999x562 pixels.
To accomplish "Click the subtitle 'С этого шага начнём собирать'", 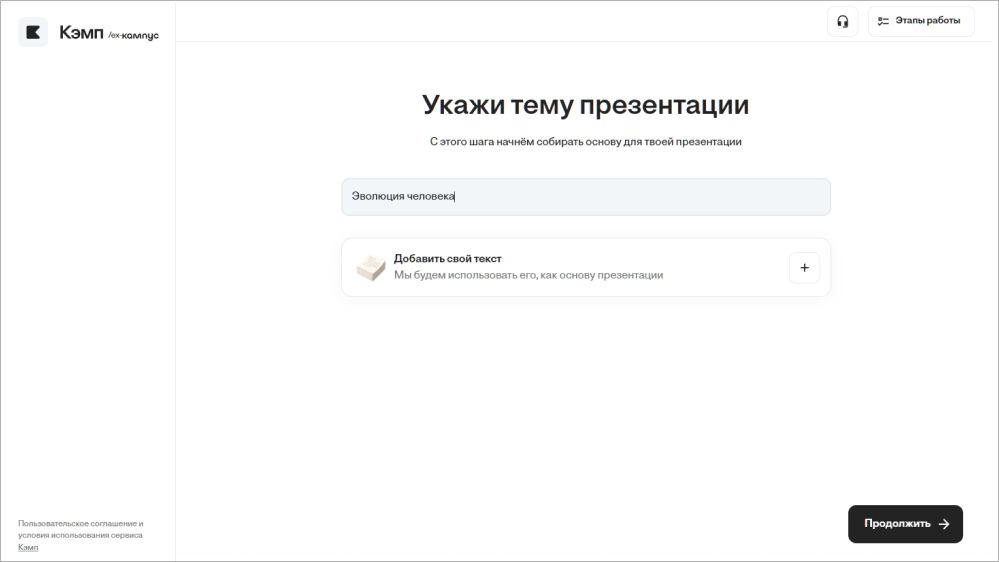I will tap(585, 142).
